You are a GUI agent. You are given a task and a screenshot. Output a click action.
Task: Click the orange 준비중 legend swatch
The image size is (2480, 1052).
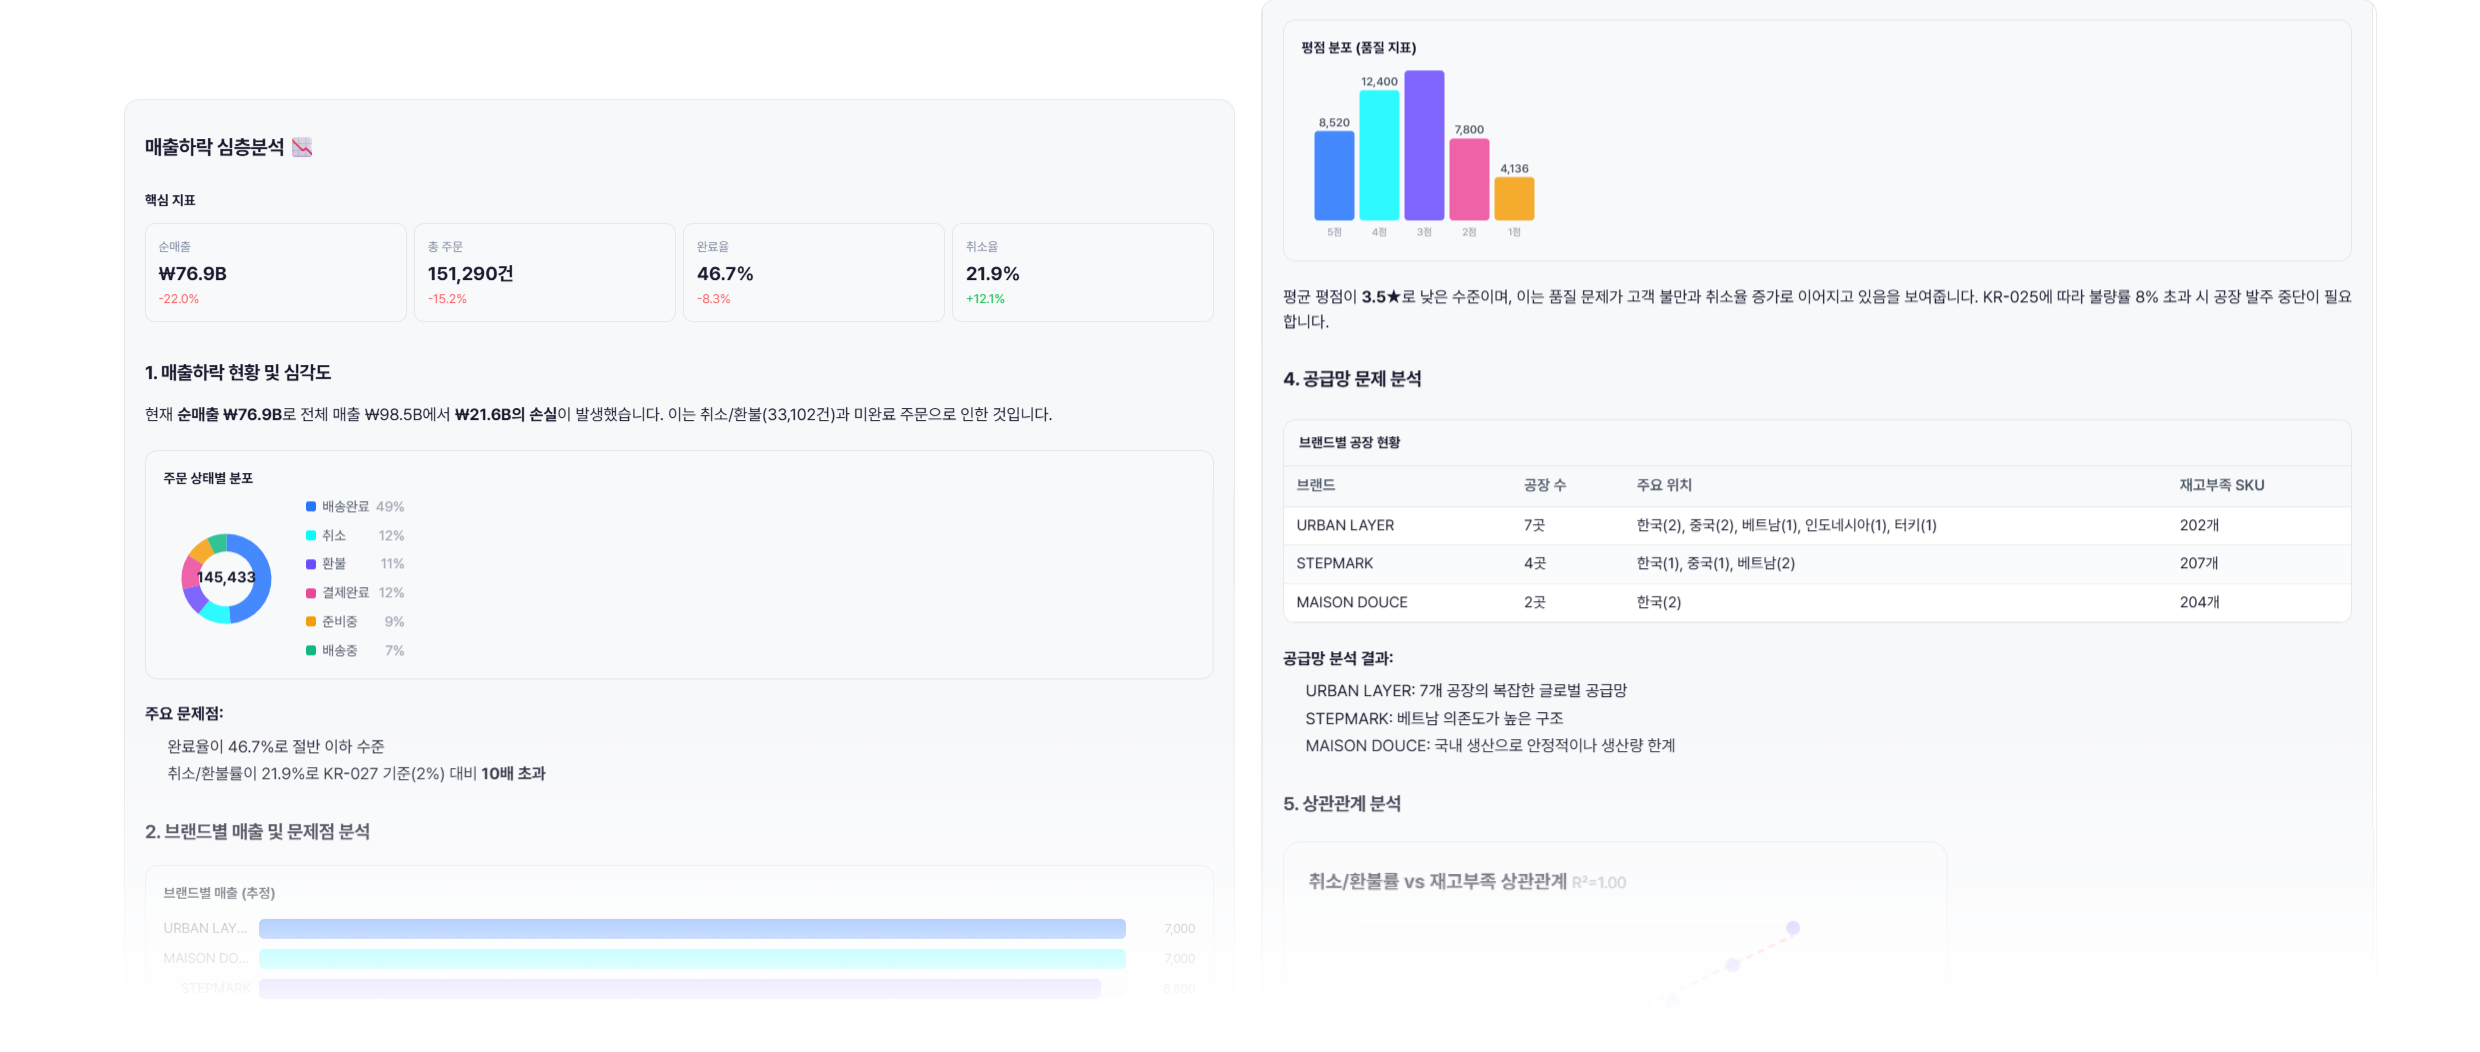point(311,622)
